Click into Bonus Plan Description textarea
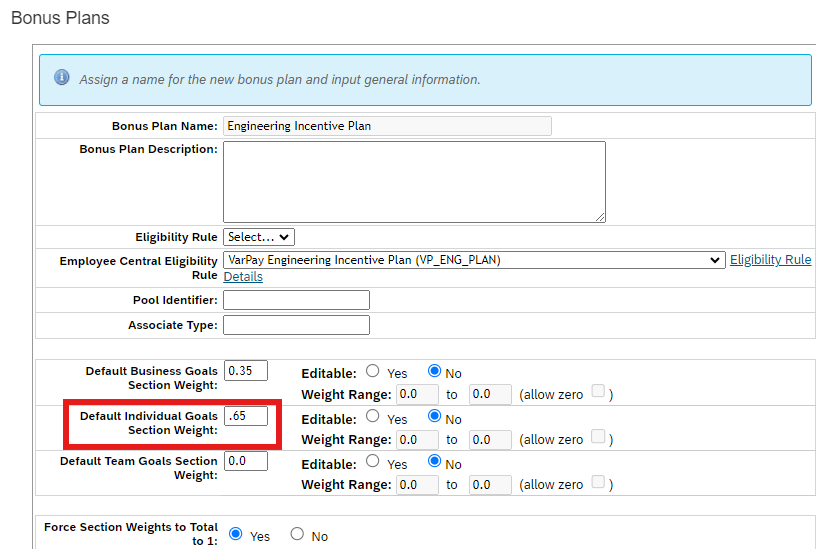 [x=414, y=182]
